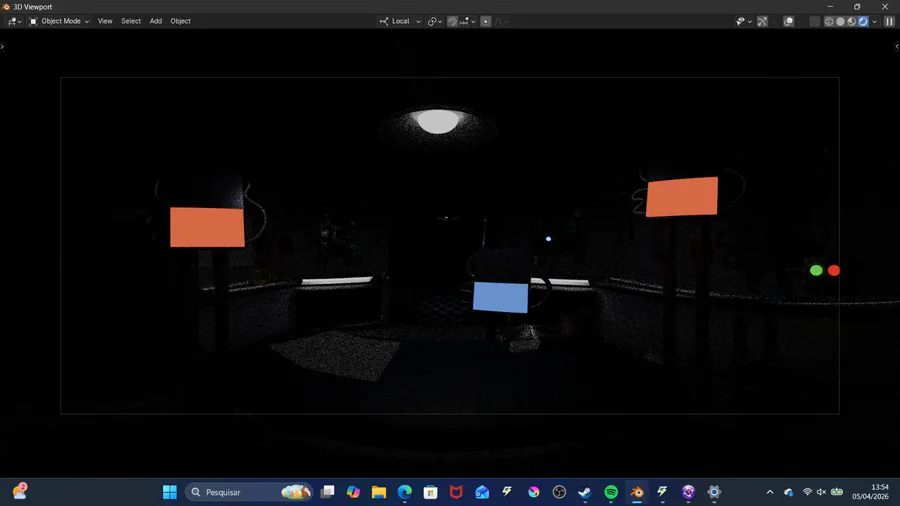This screenshot has width=900, height=506.
Task: Expand the left toolbar panel arrow
Action: 2,46
